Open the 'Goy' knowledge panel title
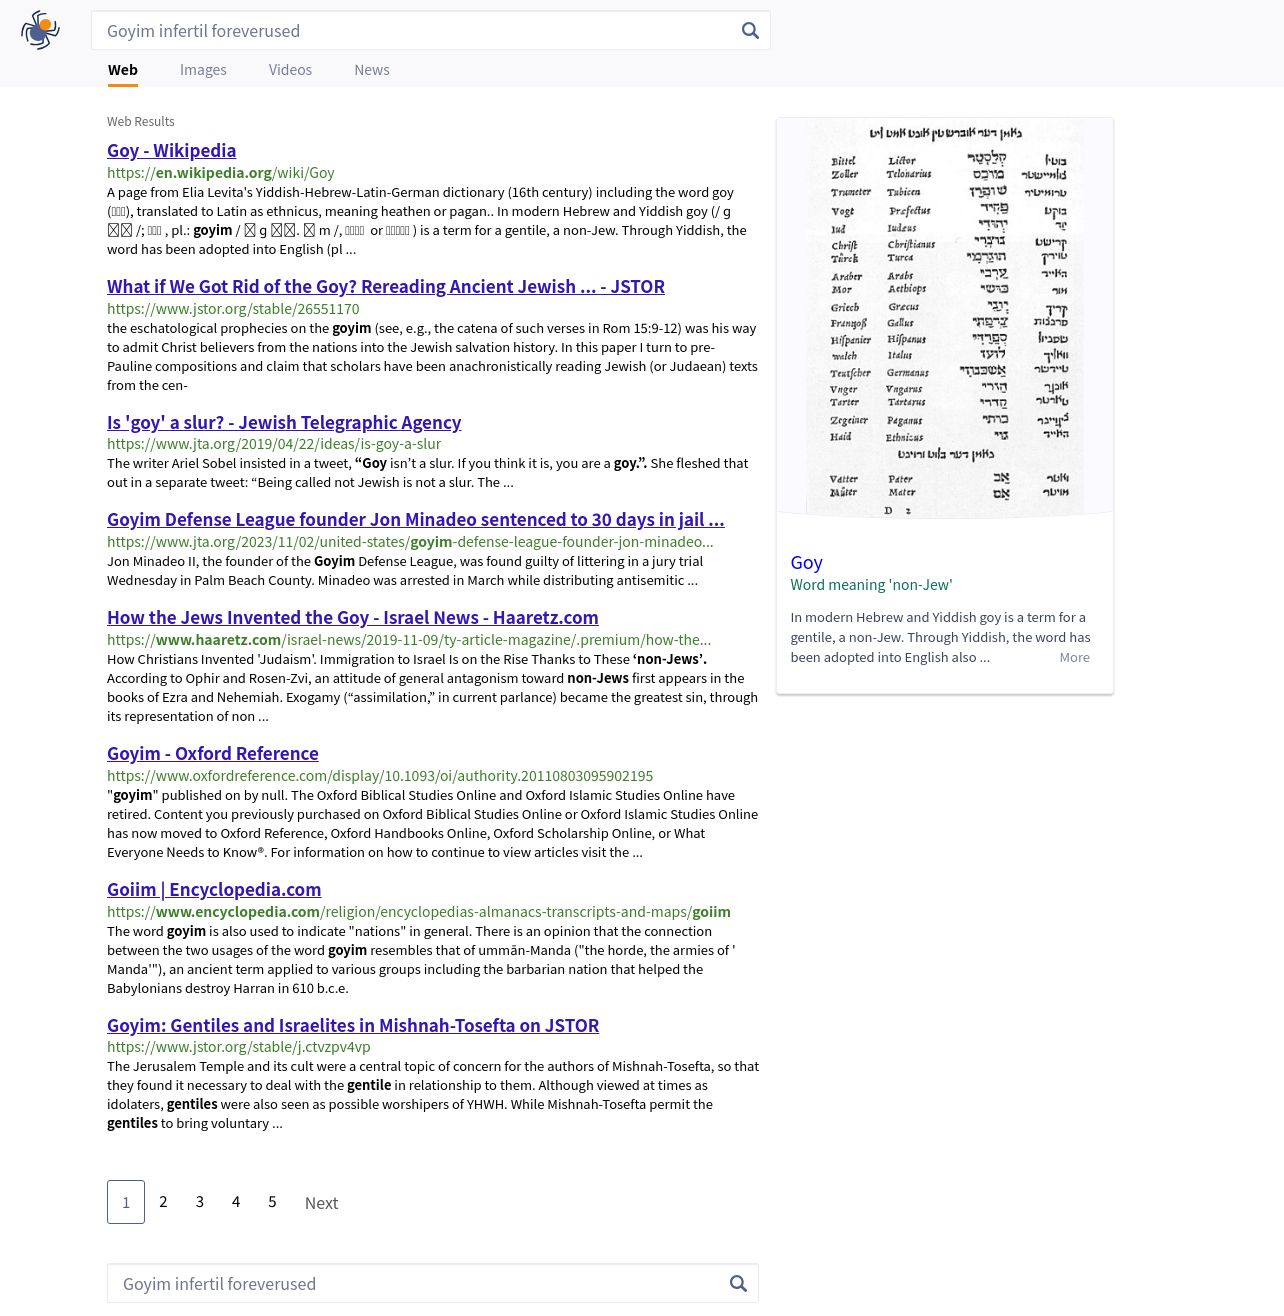1284x1316 pixels. [806, 562]
